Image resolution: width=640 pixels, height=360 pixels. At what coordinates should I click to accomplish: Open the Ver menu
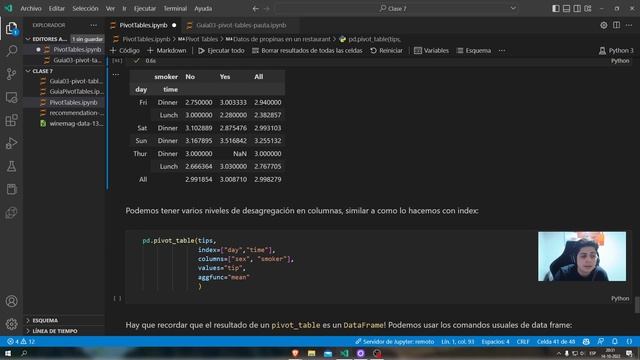110,9
